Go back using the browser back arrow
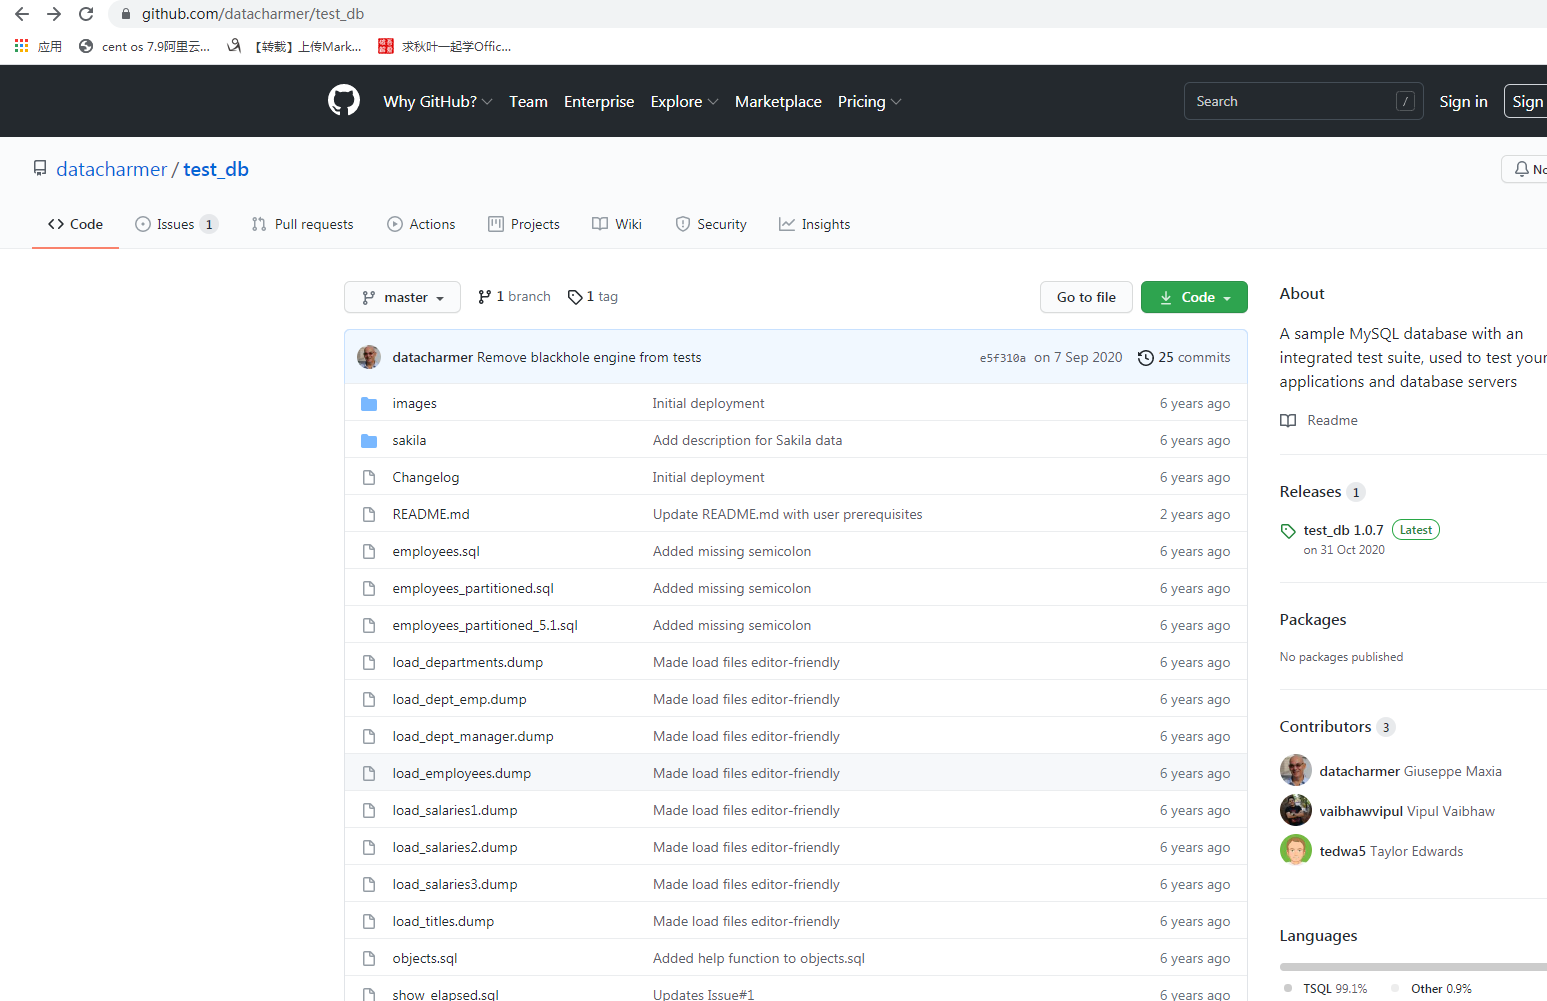The image size is (1547, 1001). pyautogui.click(x=22, y=14)
